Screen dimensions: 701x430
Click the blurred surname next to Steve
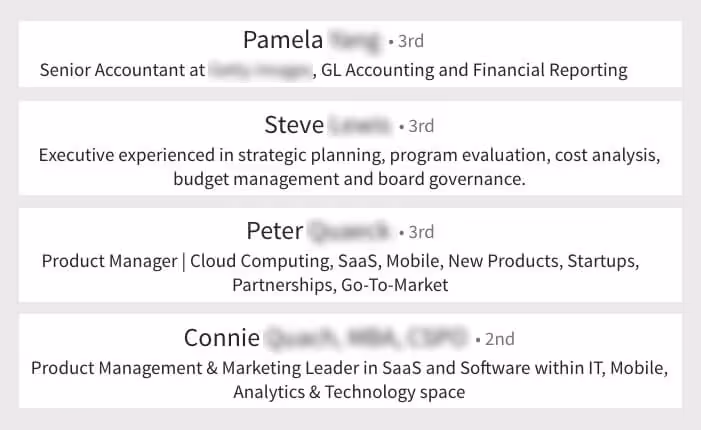coord(360,126)
